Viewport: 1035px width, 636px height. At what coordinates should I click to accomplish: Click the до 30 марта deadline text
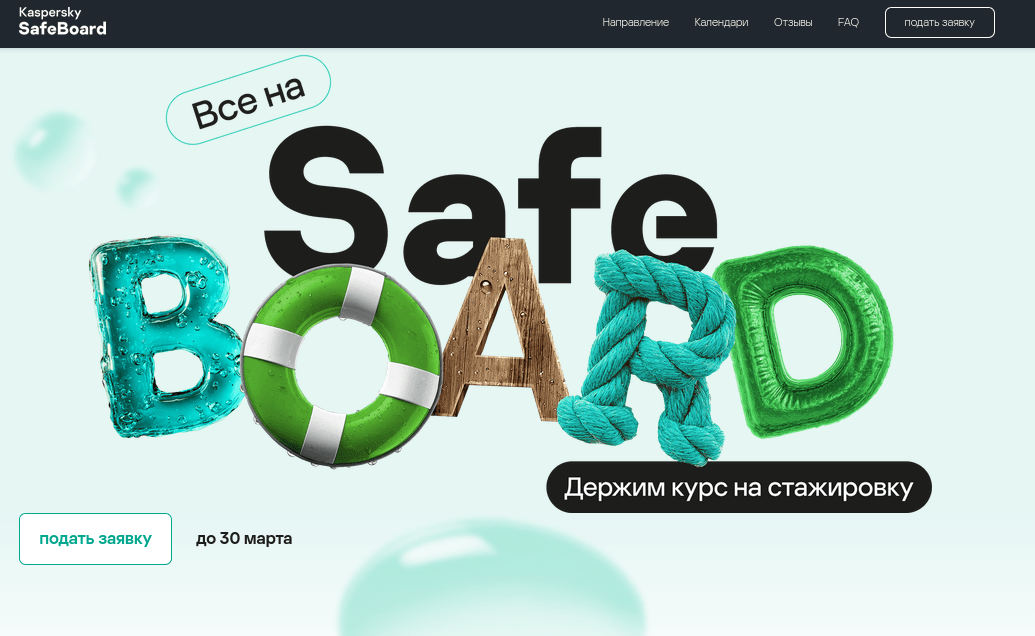pyautogui.click(x=242, y=538)
